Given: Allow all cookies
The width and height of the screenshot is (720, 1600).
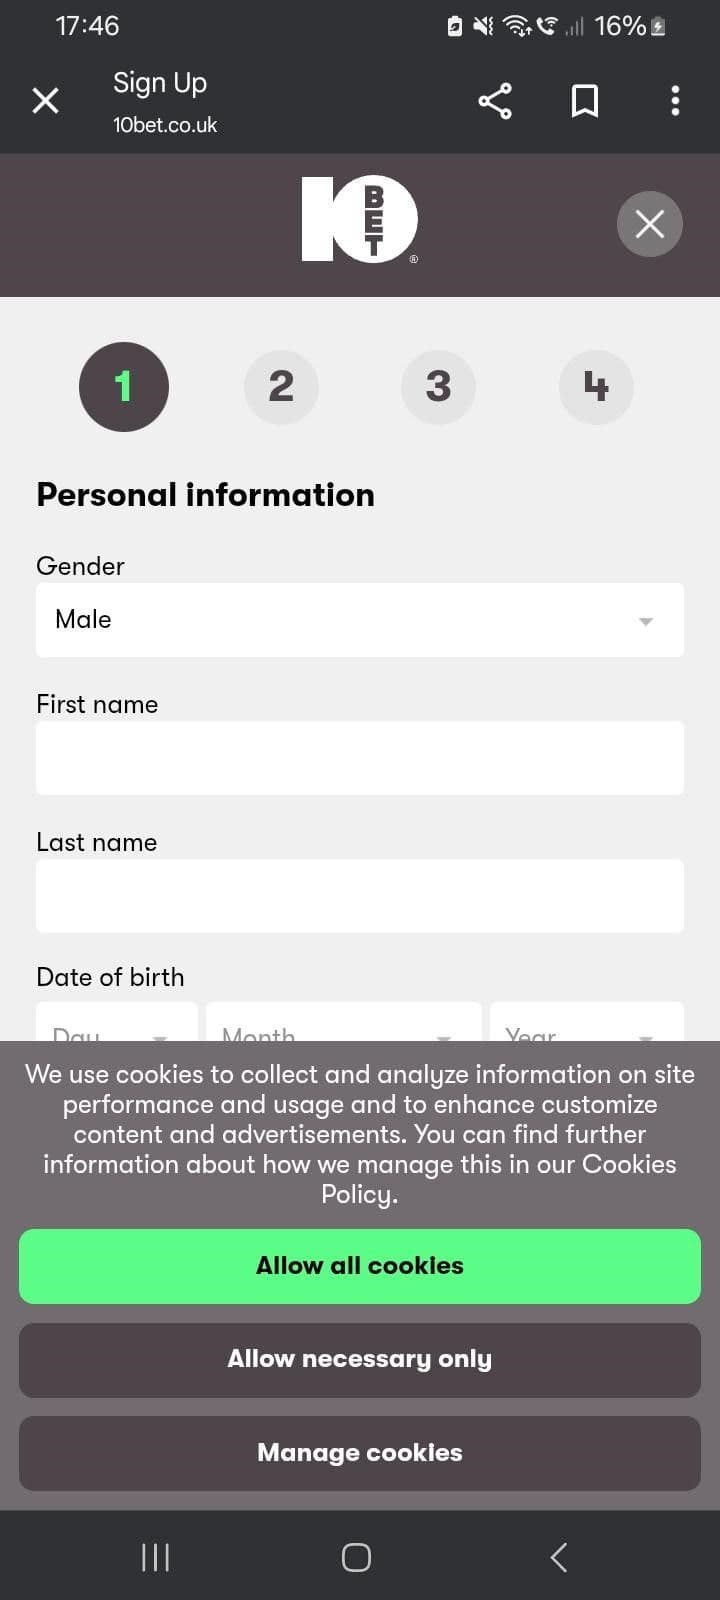Looking at the screenshot, I should (x=360, y=1266).
